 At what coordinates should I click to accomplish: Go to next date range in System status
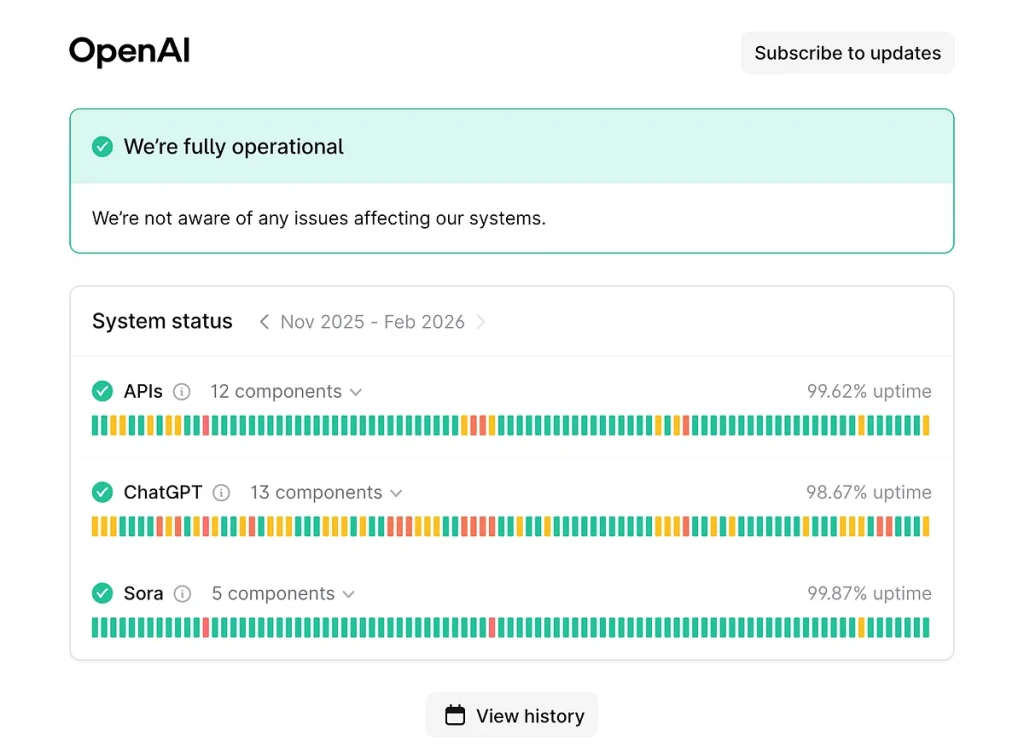pos(481,322)
